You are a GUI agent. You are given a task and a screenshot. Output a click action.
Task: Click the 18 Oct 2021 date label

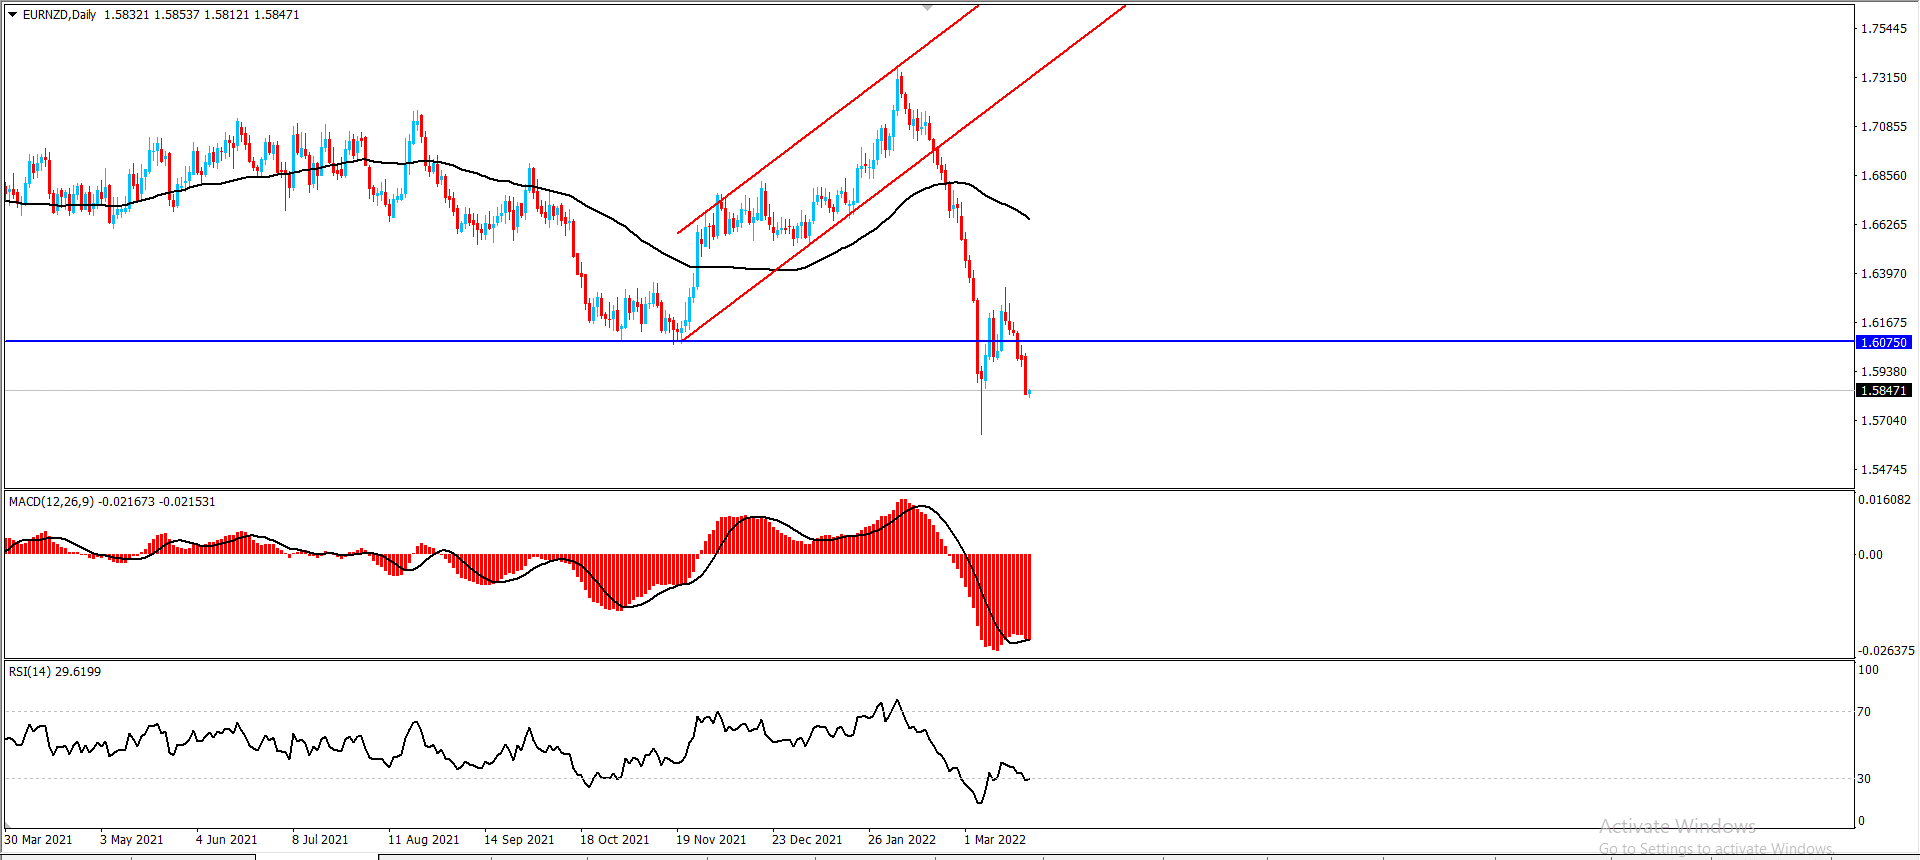615,840
